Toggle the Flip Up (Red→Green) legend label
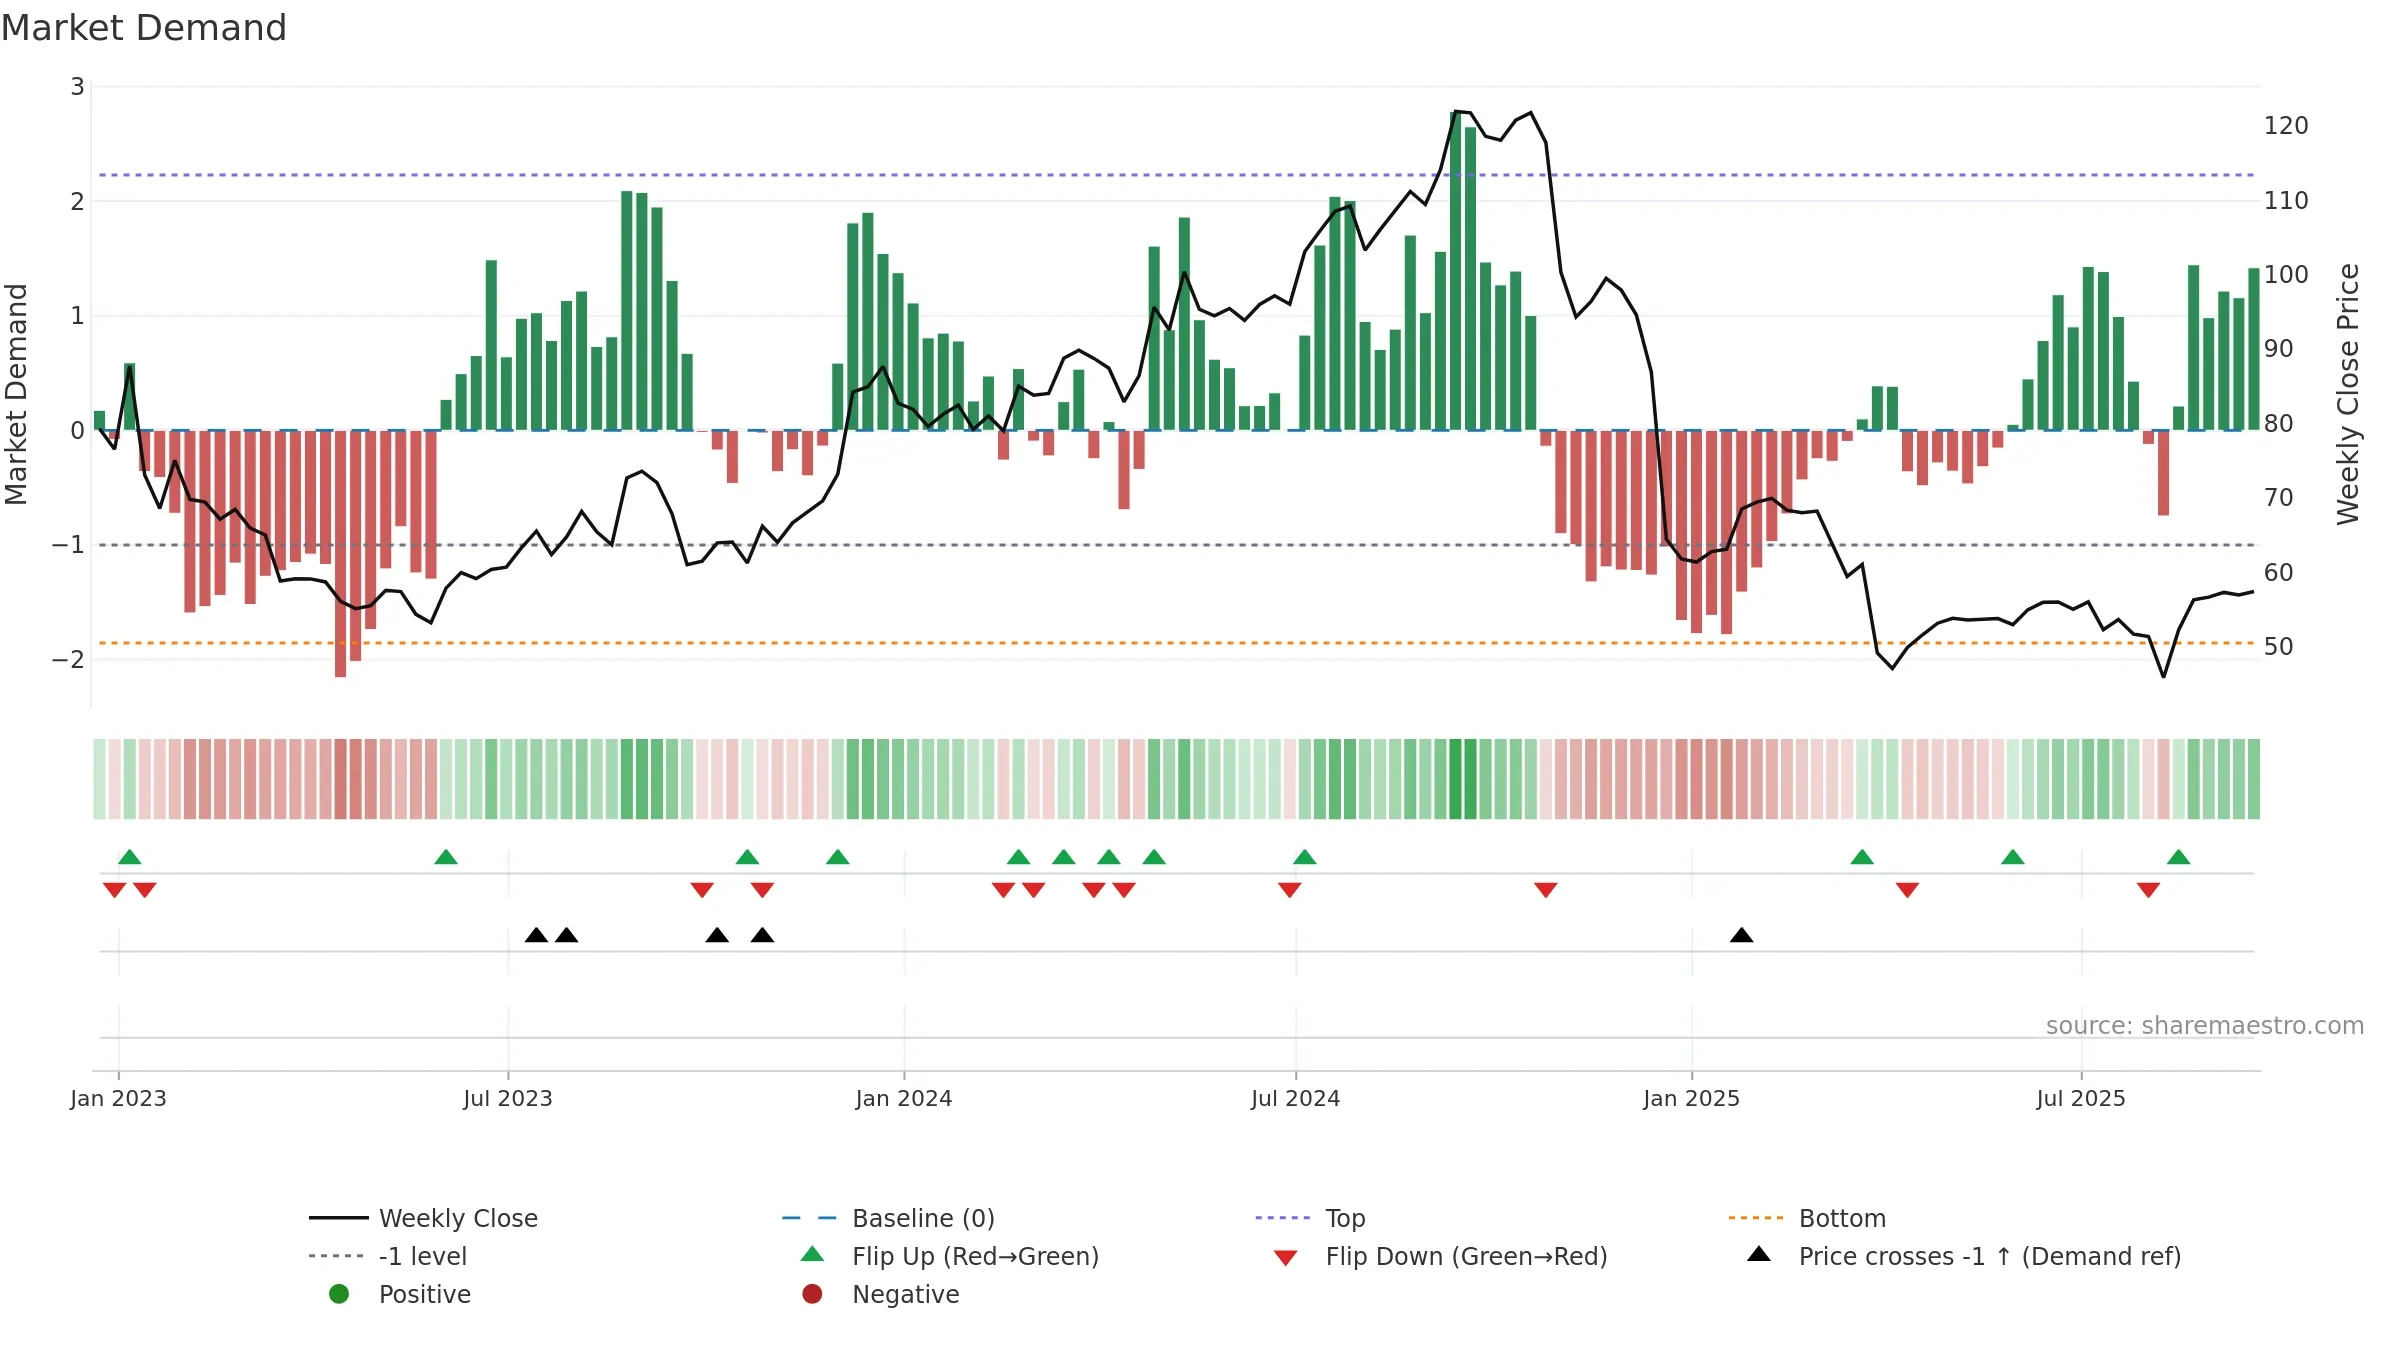 point(975,1256)
